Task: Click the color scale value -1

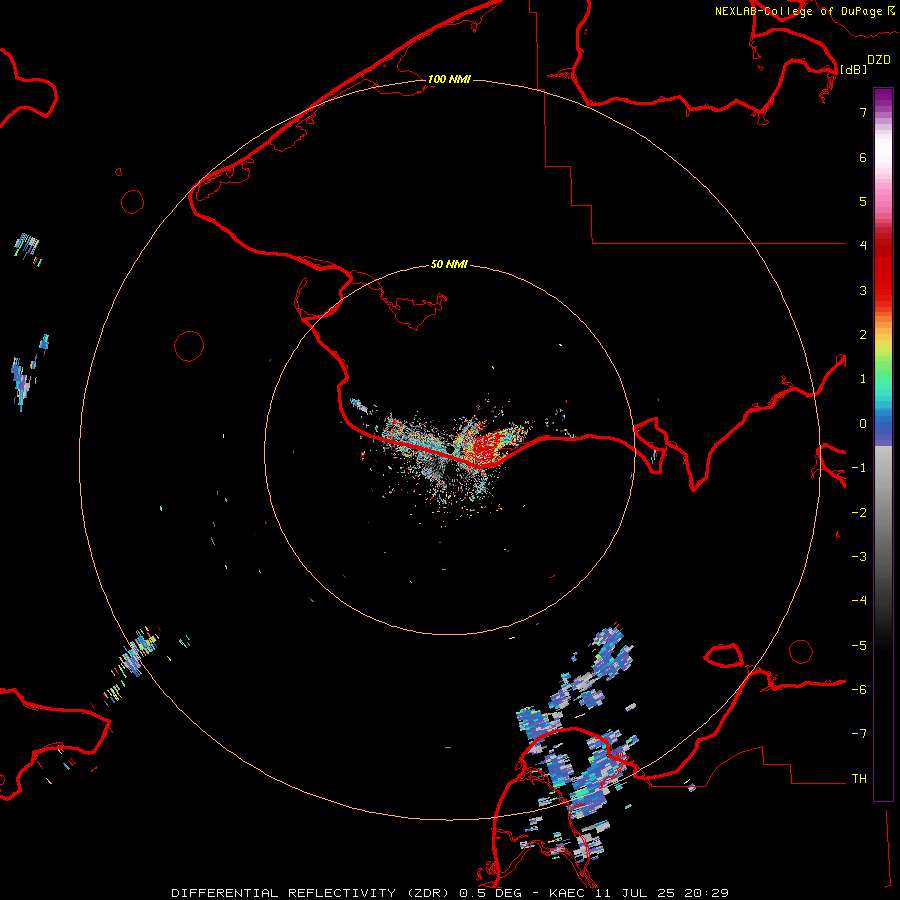Action: pyautogui.click(x=859, y=468)
